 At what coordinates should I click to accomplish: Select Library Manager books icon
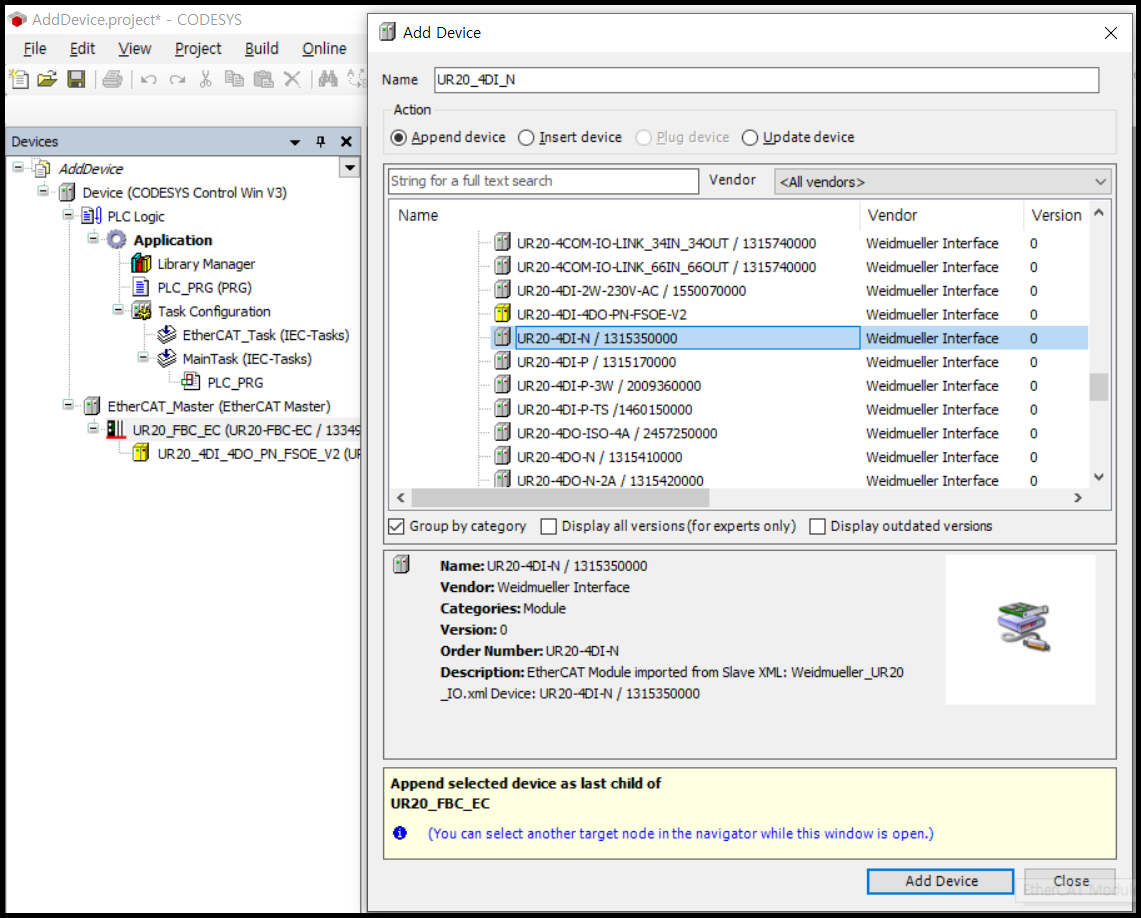[x=141, y=263]
